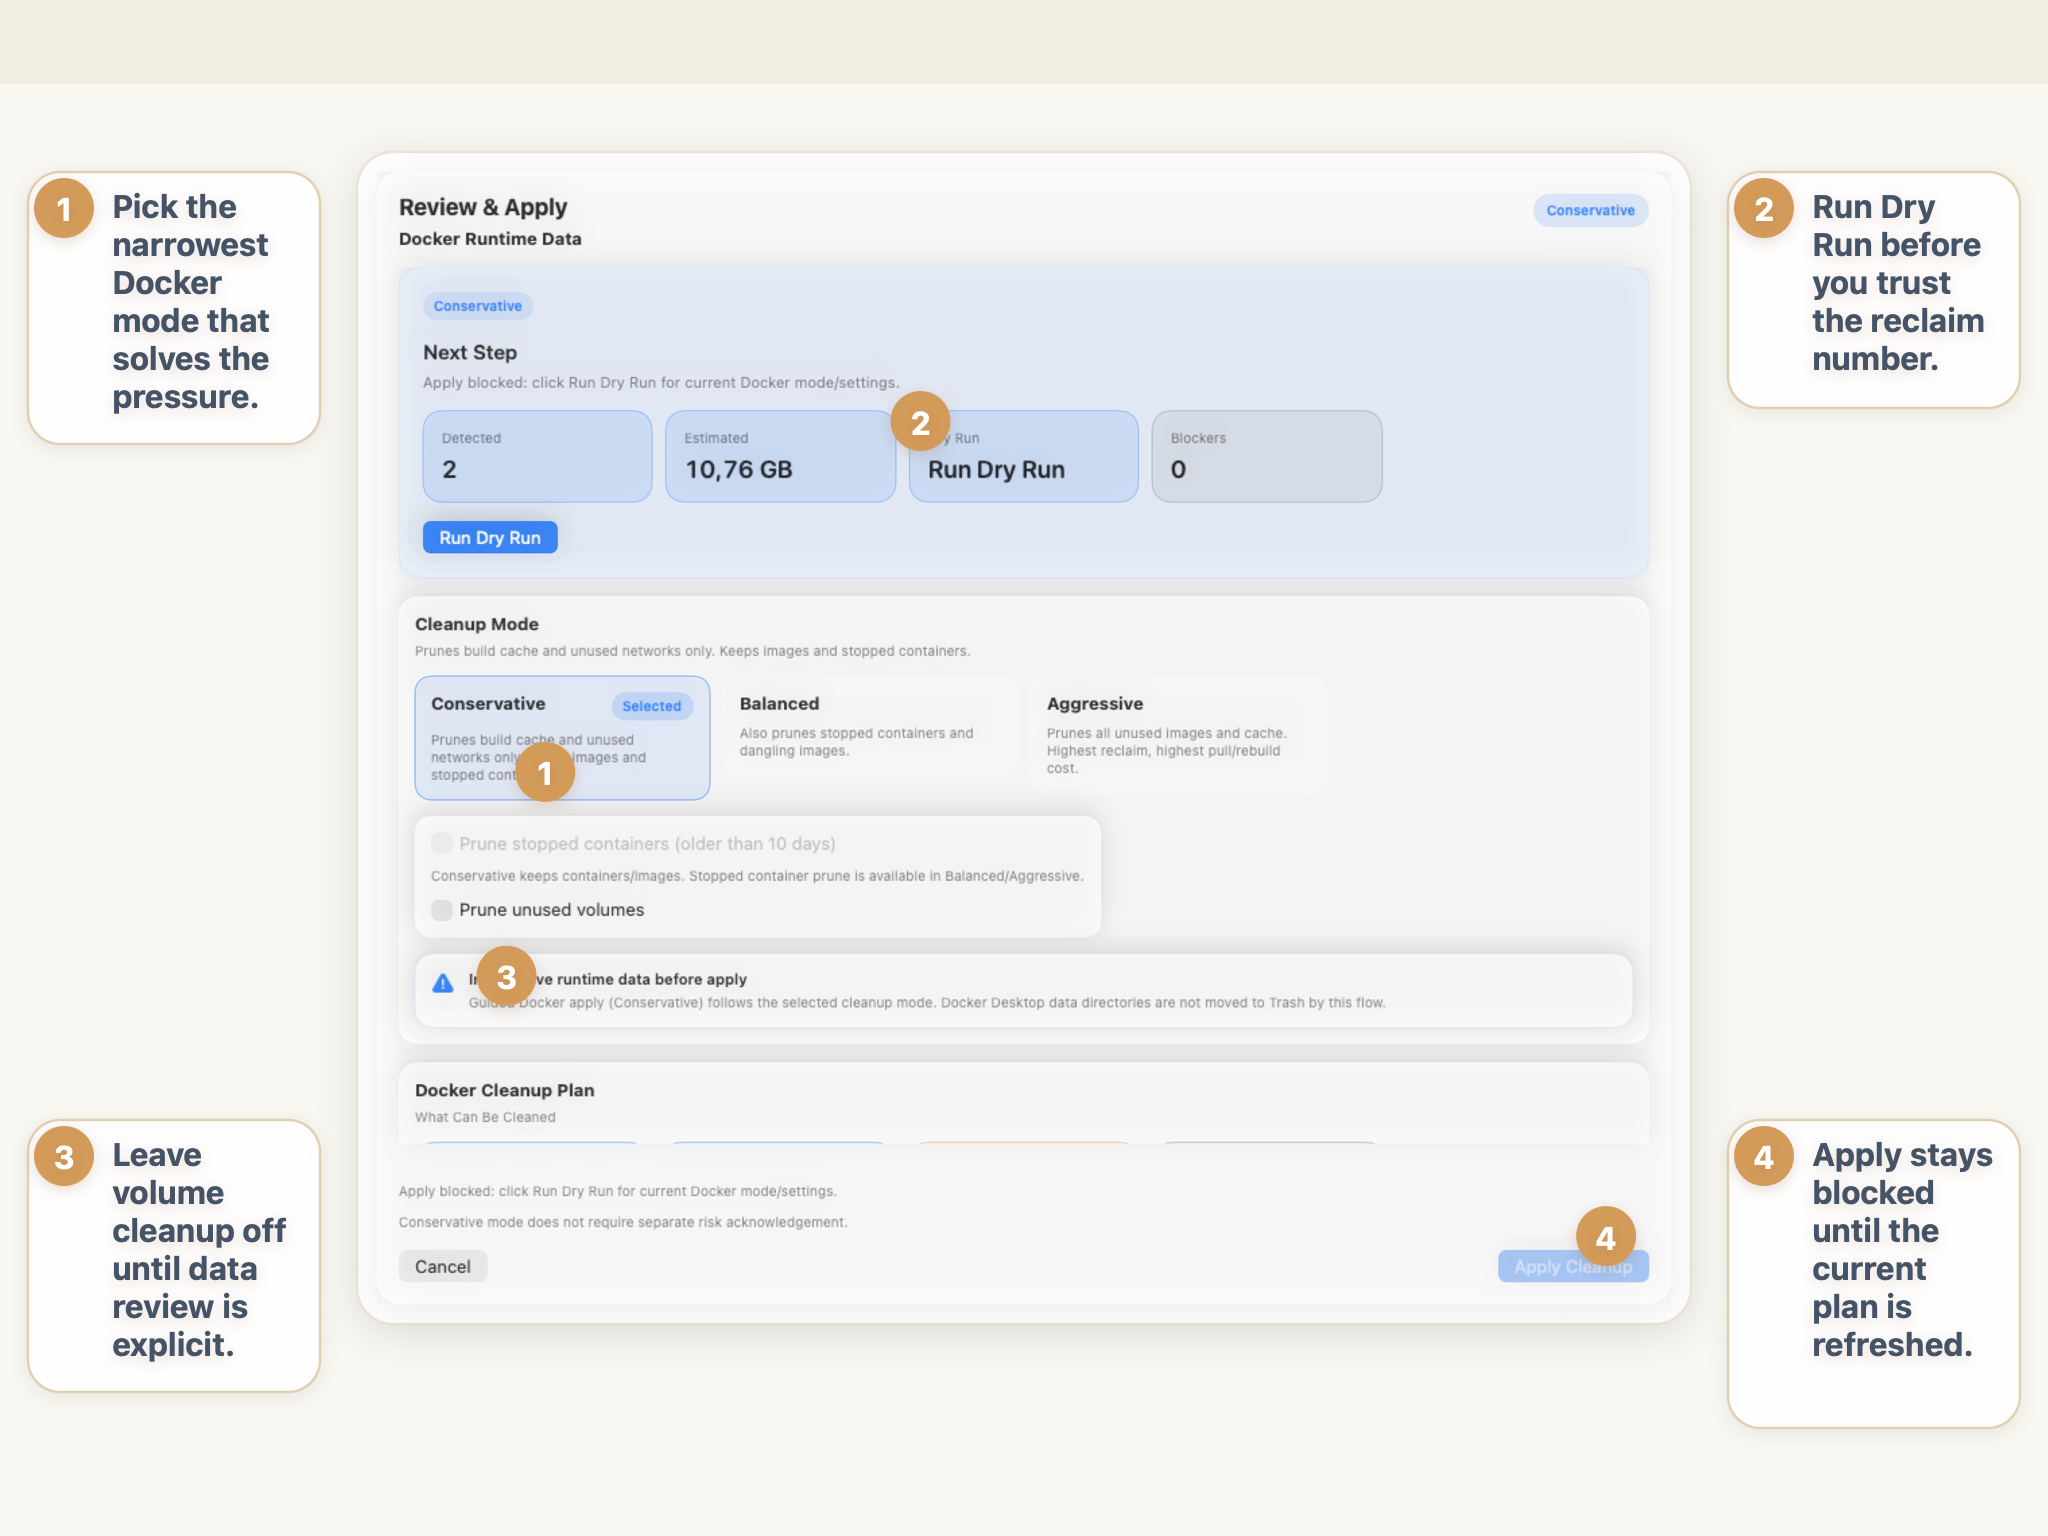Click the Conservative pill above Next Step
Viewport: 2048px width, 1536px height.
[478, 306]
